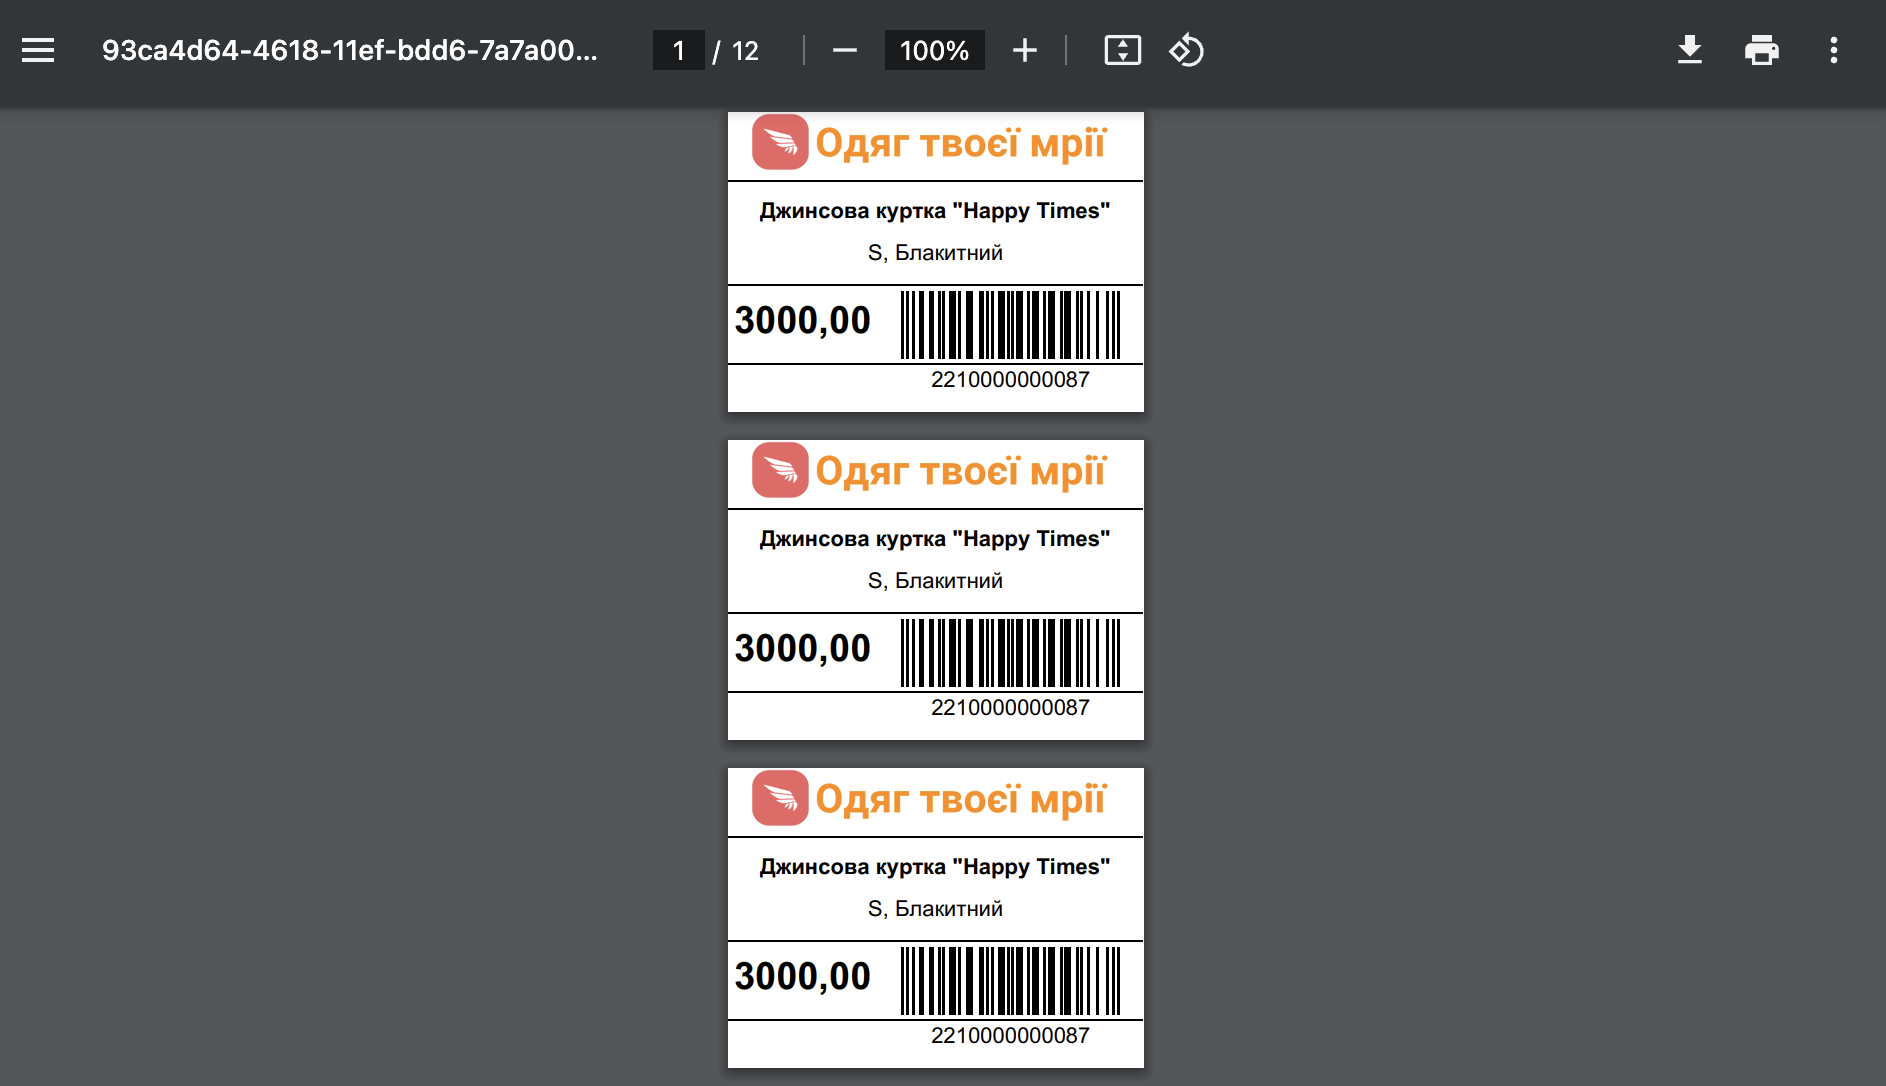Click the first label's product name text
Screen dimensions: 1886x1086
[935, 211]
